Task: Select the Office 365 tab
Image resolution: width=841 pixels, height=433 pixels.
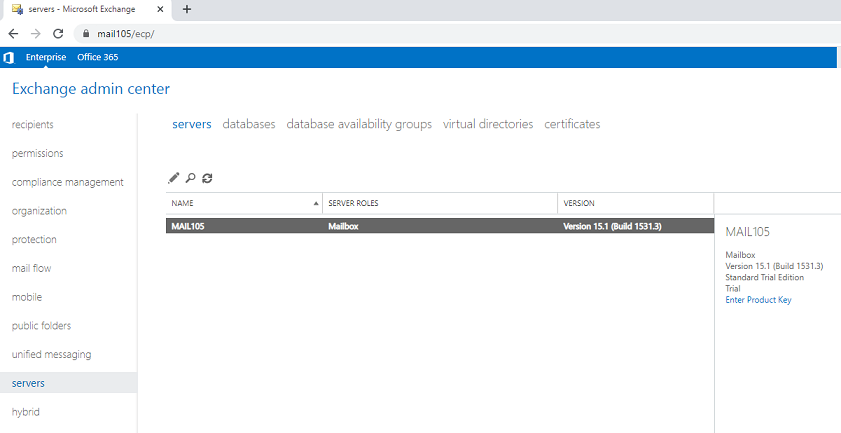Action: [98, 57]
